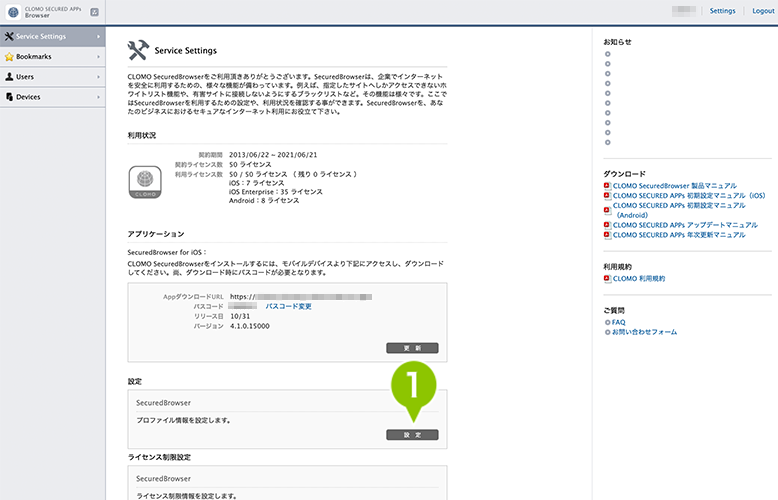Screen dimensions: 778x500
Task: Open the Users menu item
Action: 53,77
